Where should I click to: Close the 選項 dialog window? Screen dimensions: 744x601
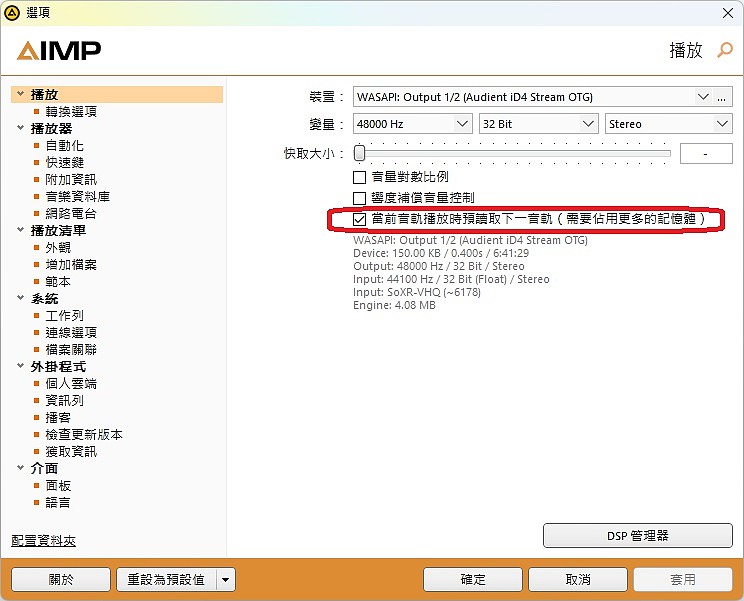coord(728,13)
